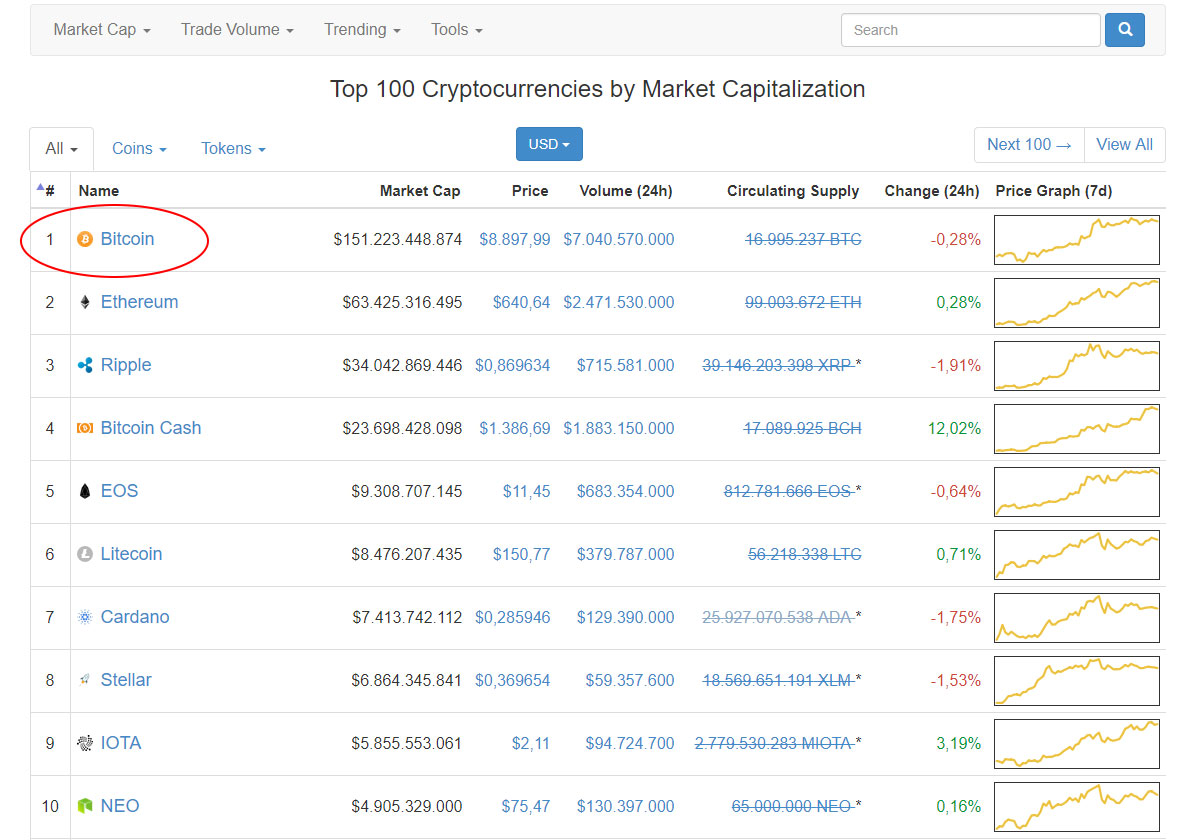The height and width of the screenshot is (840, 1189).
Task: Open NEO 7-day price graph
Action: coord(1077,806)
